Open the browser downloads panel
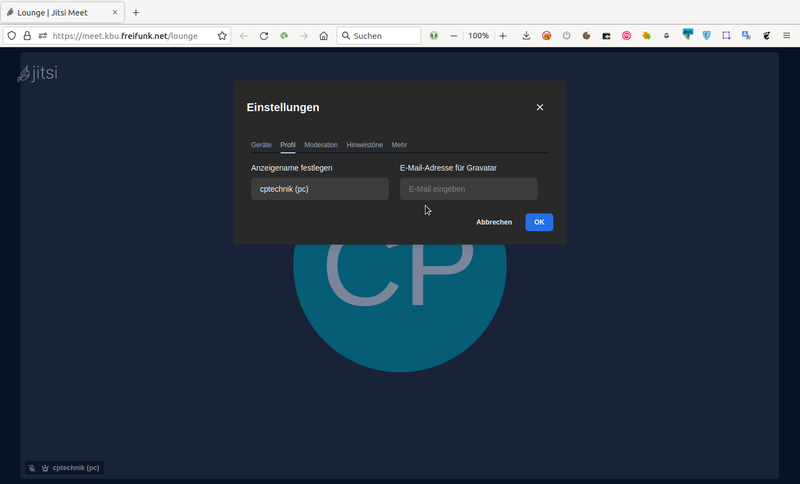800x484 pixels. coord(526,35)
